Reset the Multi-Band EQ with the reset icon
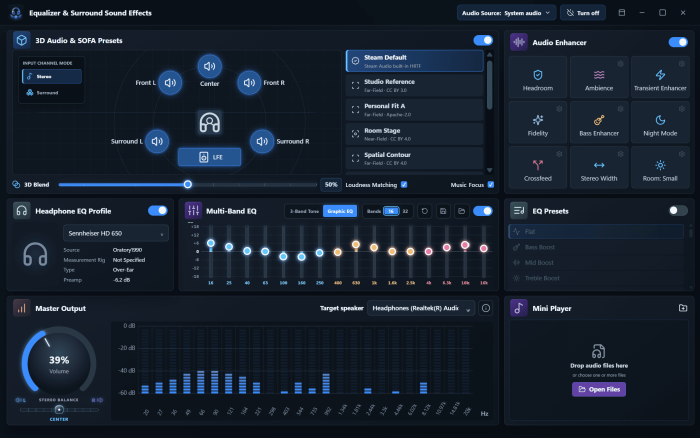This screenshot has height=438, width=700. pyautogui.click(x=425, y=211)
